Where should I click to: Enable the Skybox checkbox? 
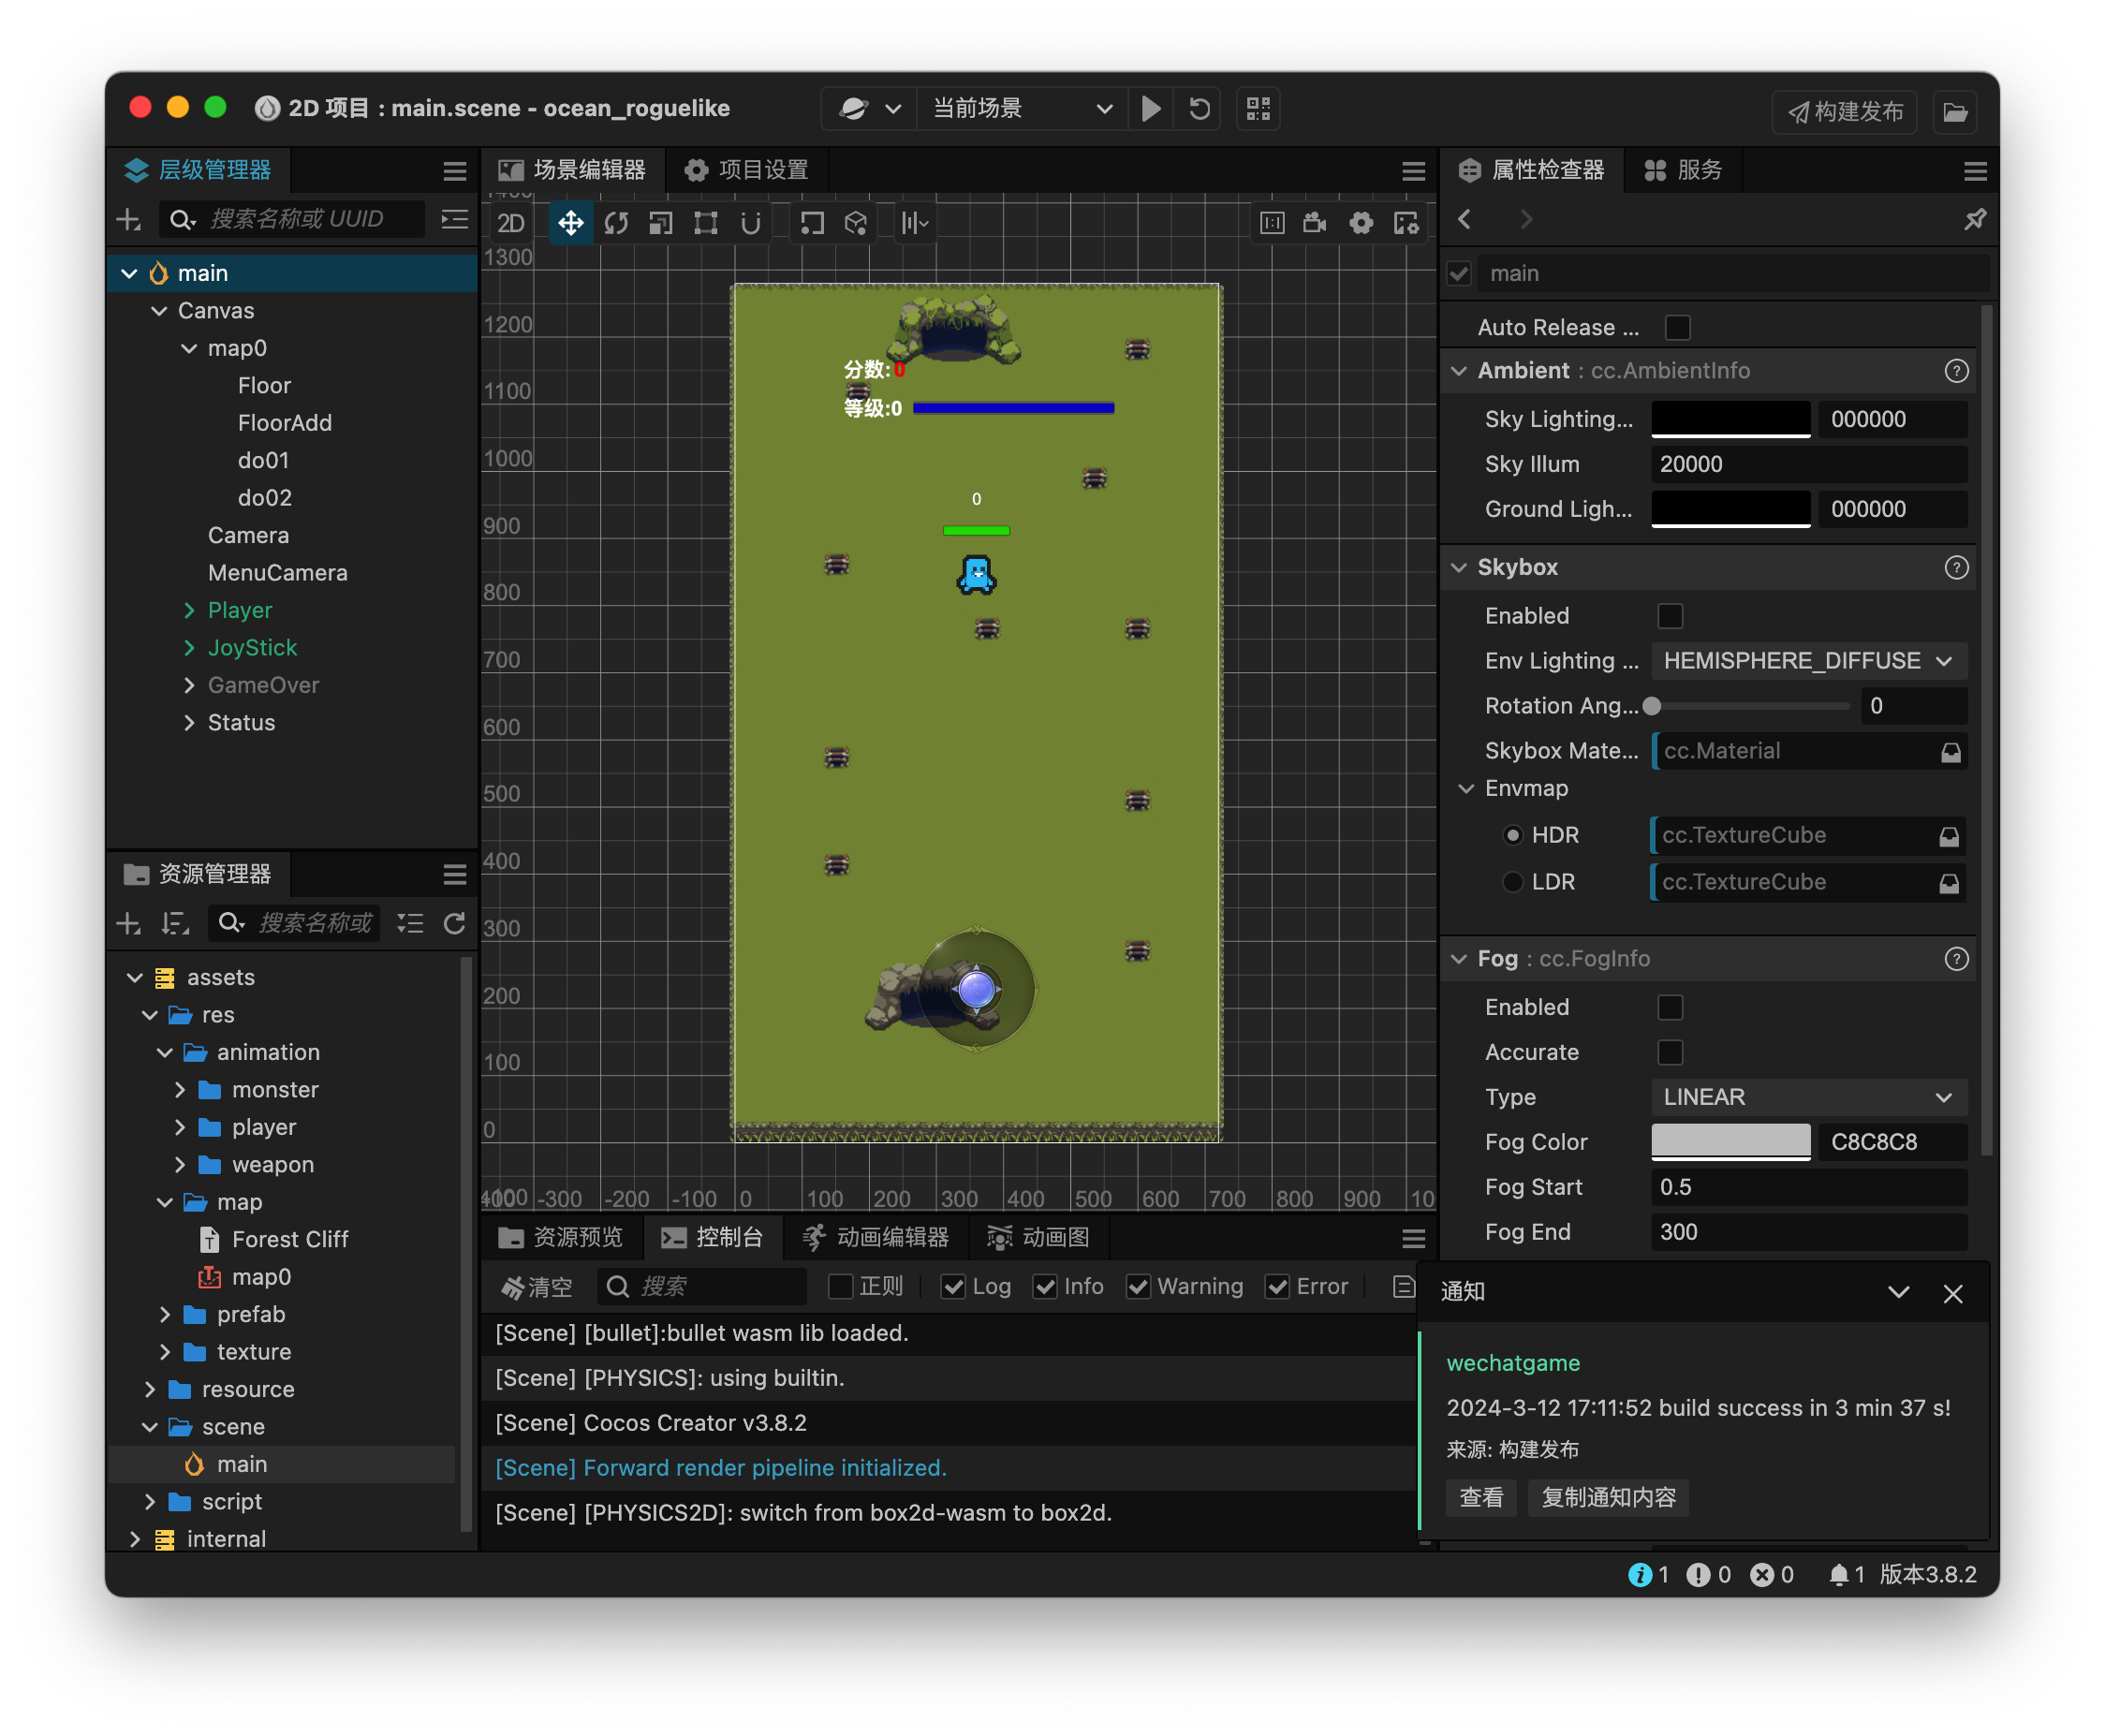click(x=1670, y=616)
